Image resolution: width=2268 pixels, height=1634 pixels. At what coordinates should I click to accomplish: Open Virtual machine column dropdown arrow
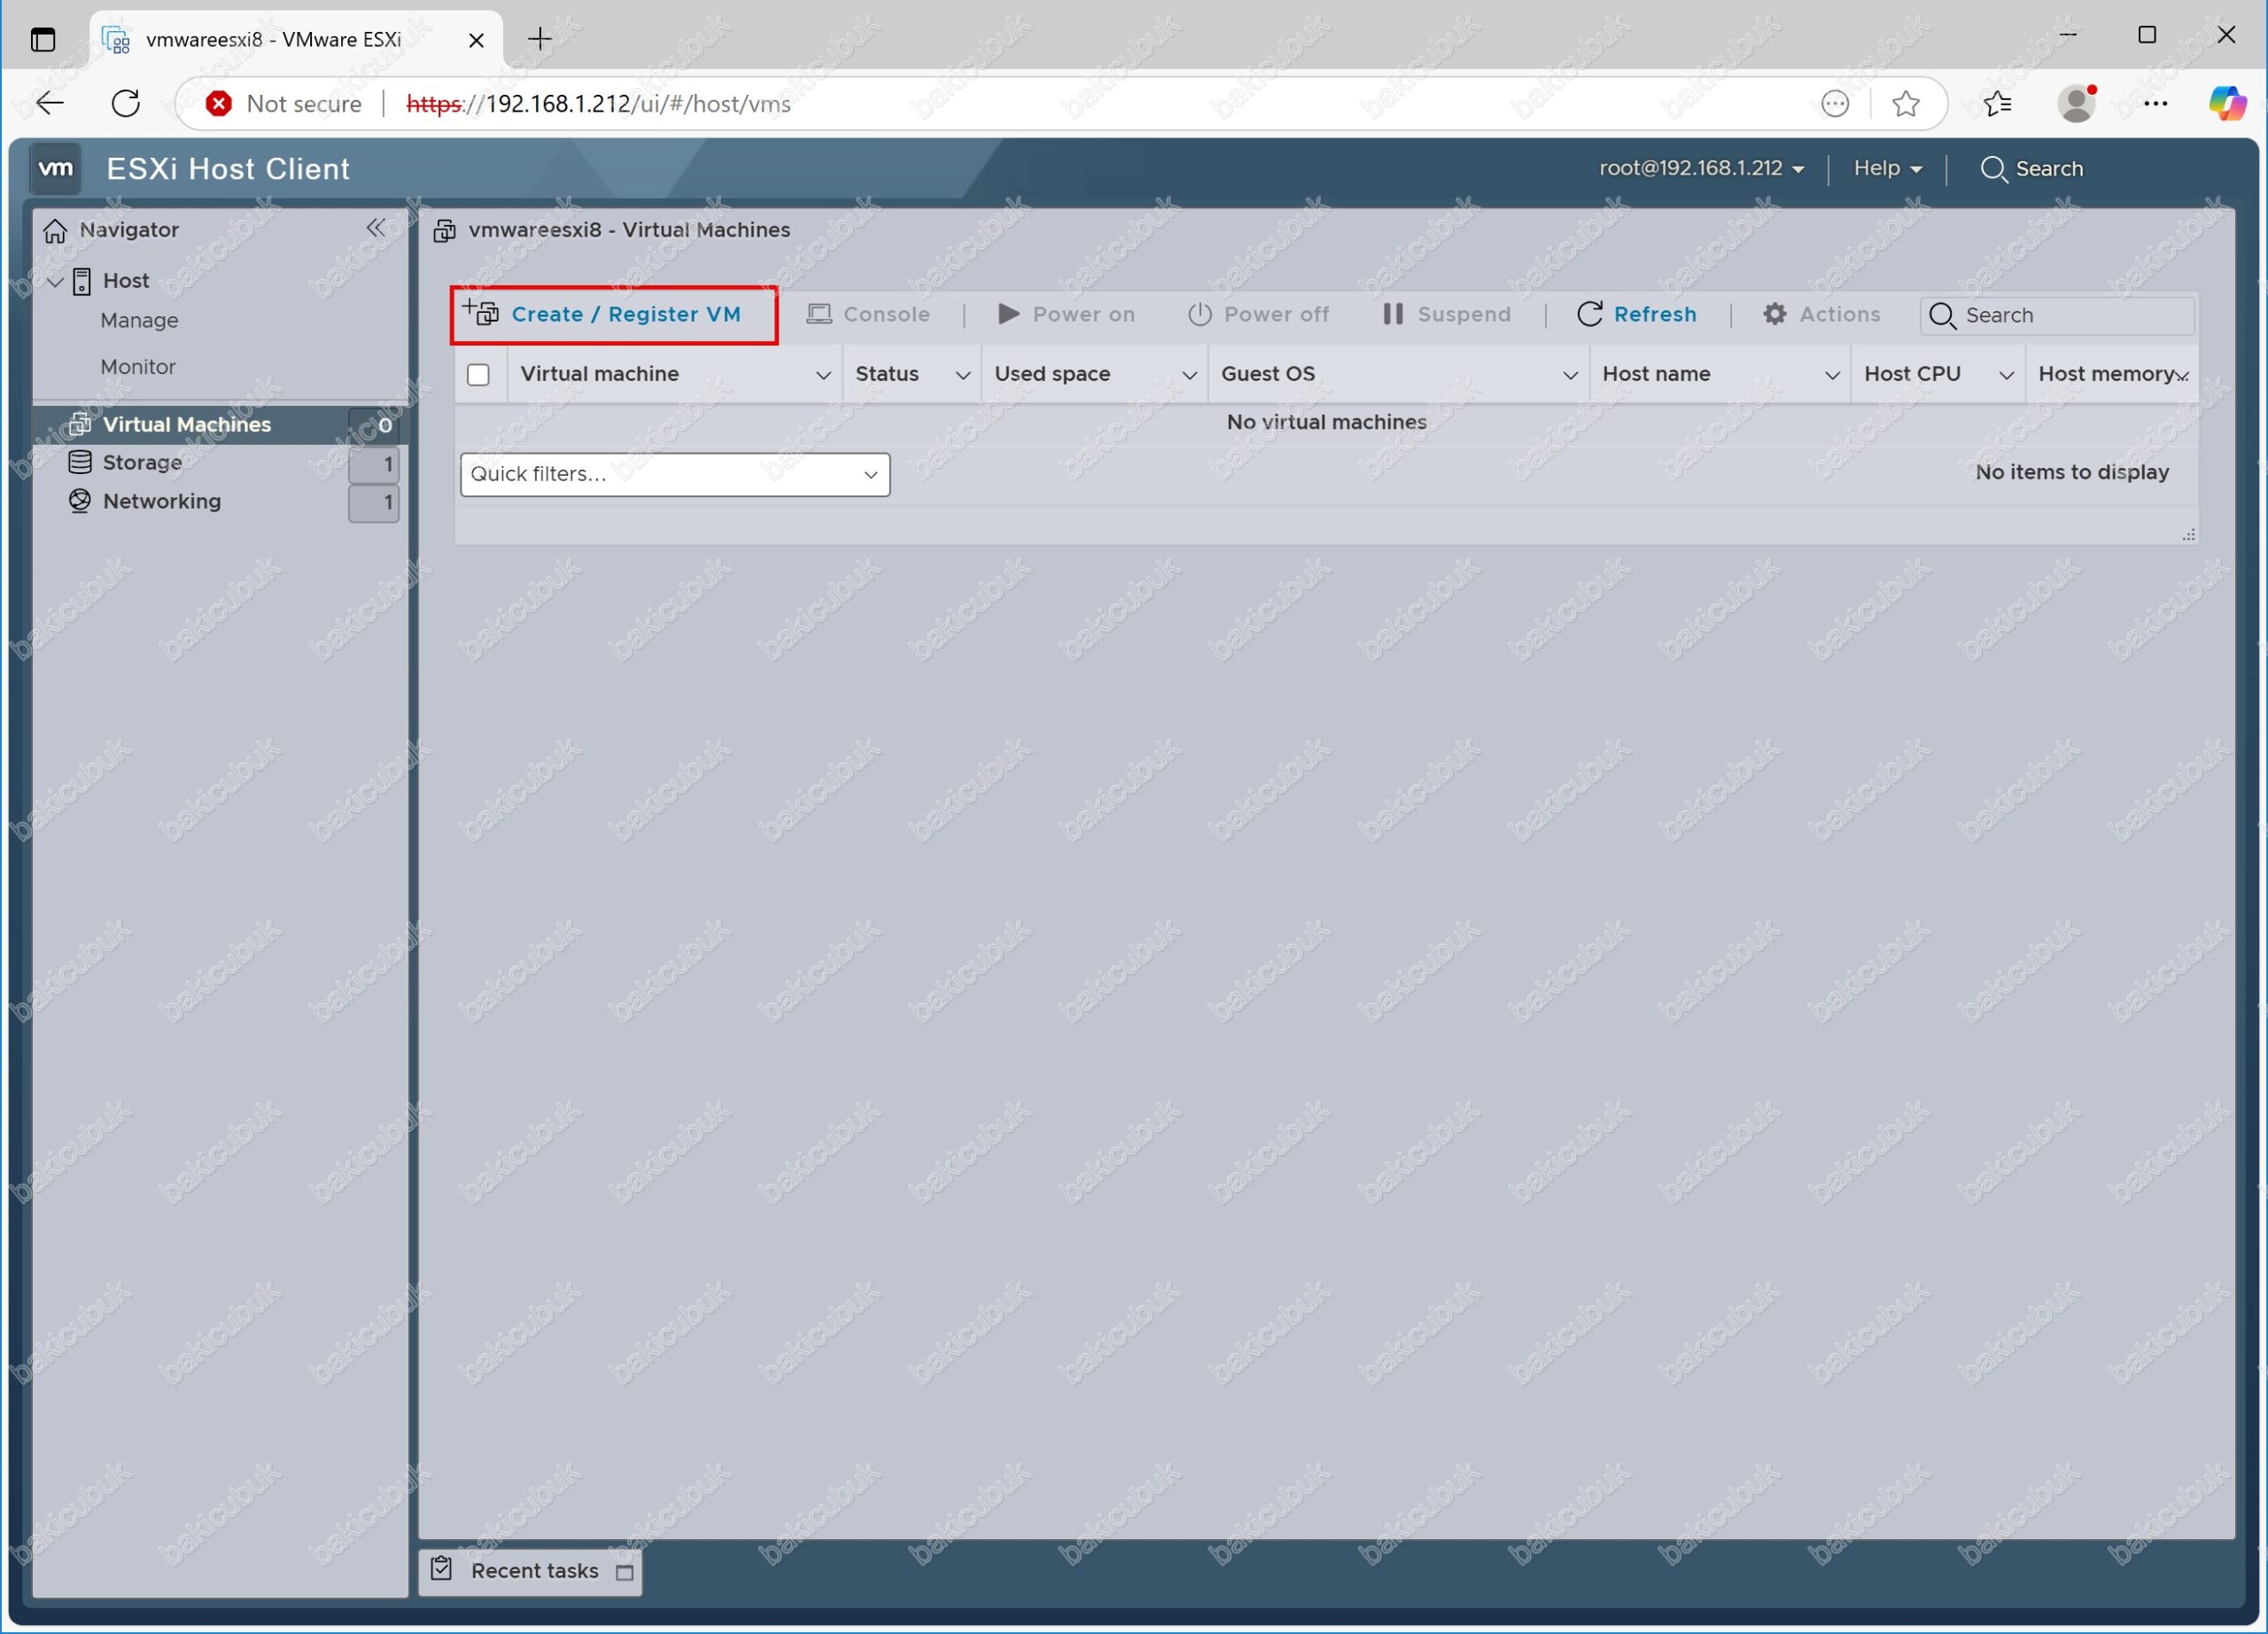pos(823,375)
